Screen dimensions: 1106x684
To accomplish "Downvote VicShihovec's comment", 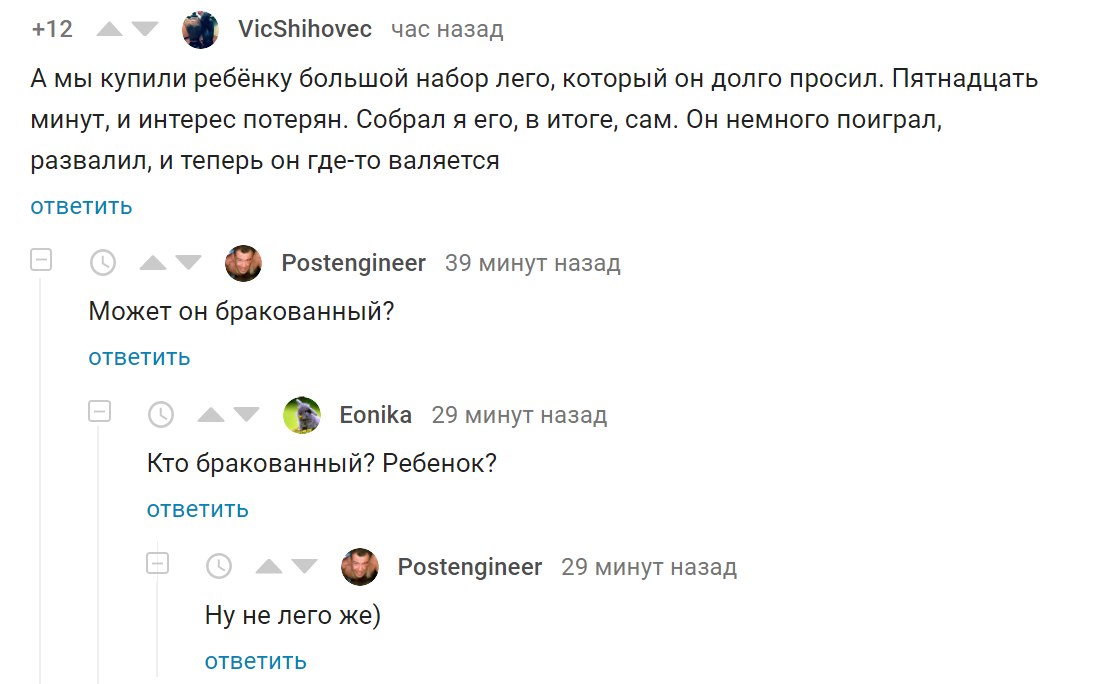I will pos(145,29).
